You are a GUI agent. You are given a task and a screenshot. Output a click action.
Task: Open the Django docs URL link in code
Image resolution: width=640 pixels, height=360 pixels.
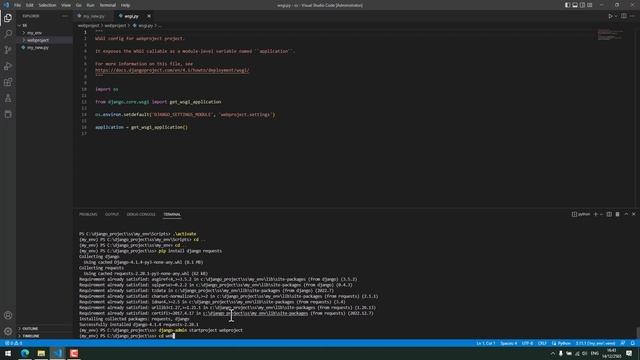click(172, 70)
